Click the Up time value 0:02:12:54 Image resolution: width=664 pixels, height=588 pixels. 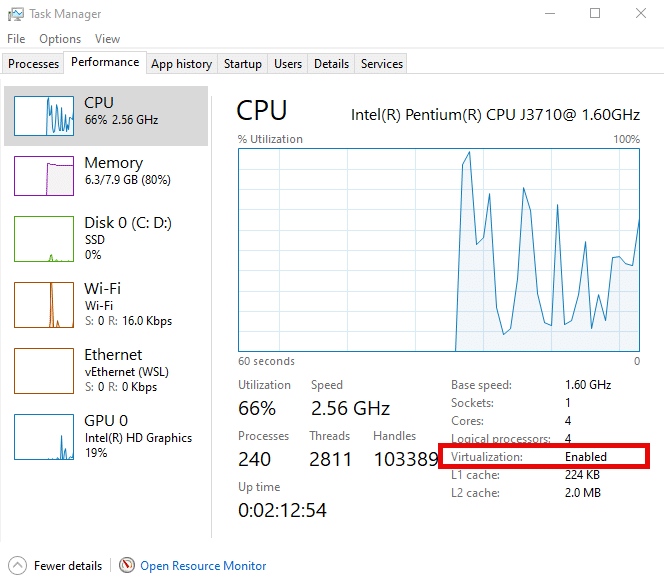pos(282,510)
